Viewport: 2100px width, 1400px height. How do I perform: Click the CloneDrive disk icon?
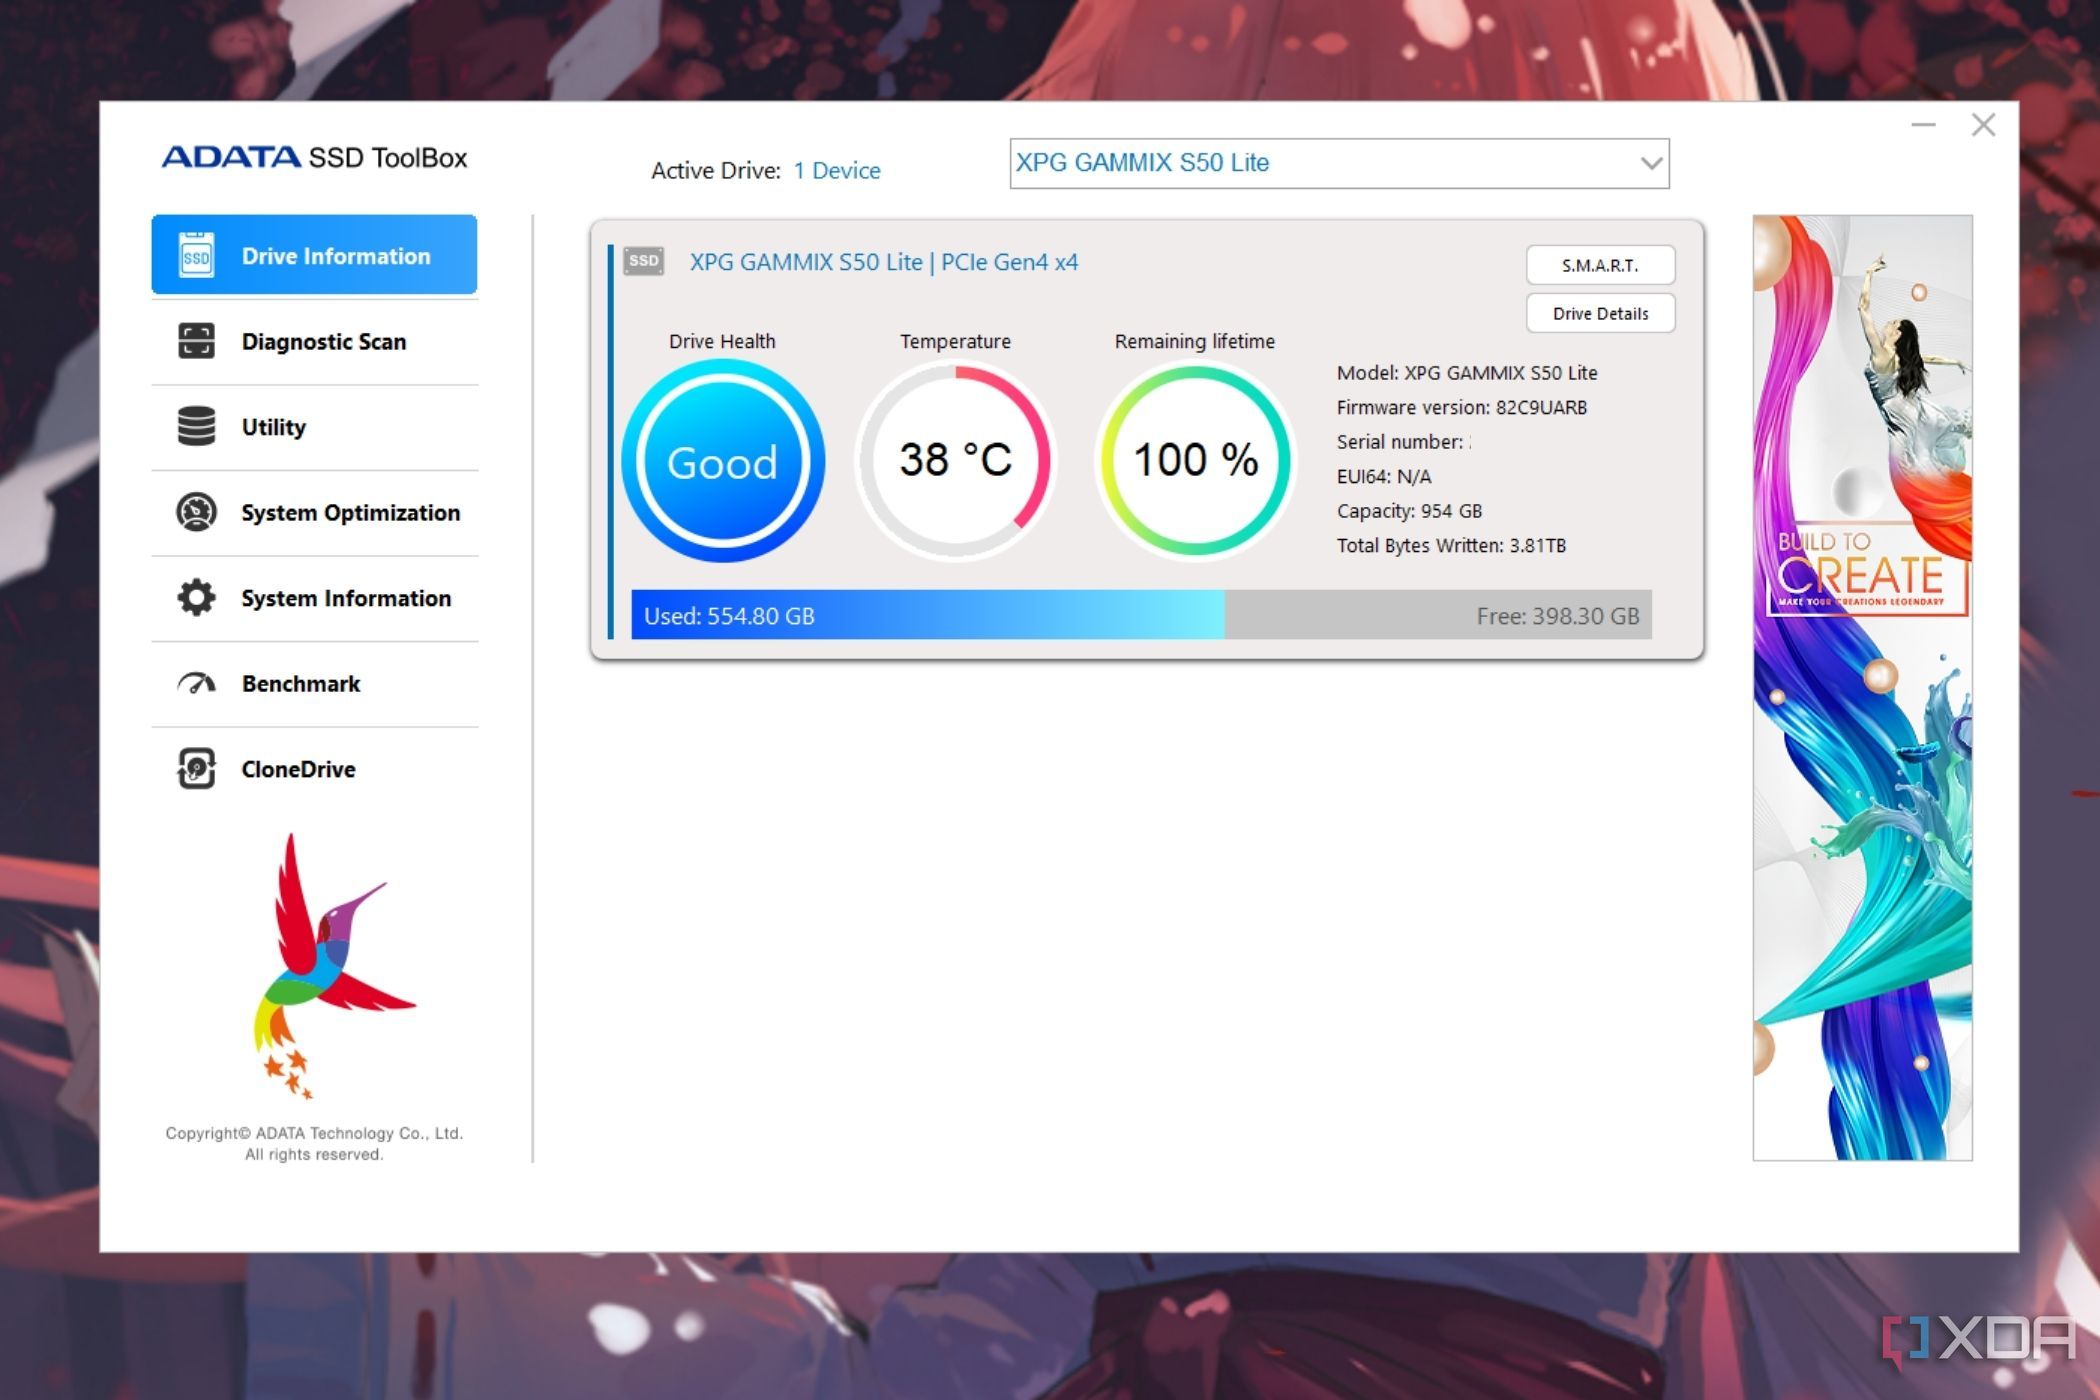(x=196, y=769)
